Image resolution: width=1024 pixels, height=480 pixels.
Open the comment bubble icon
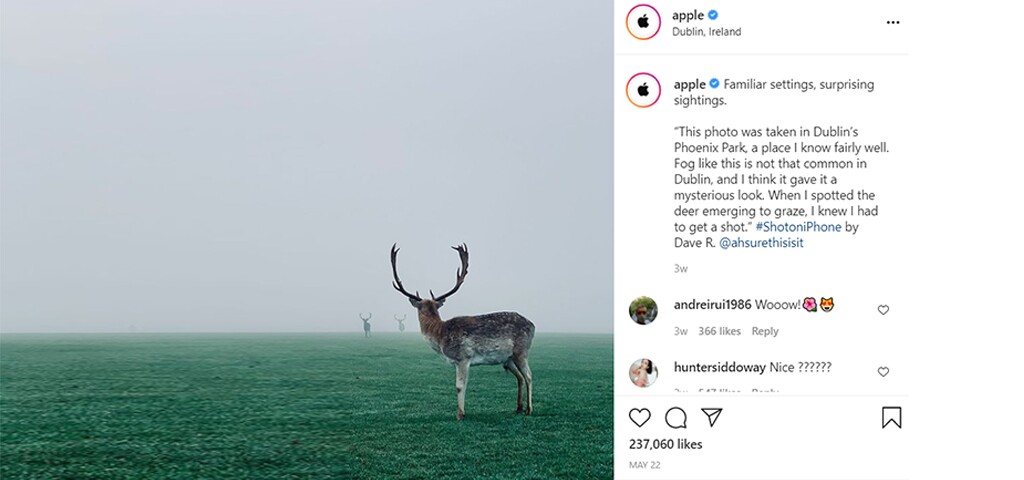[676, 417]
